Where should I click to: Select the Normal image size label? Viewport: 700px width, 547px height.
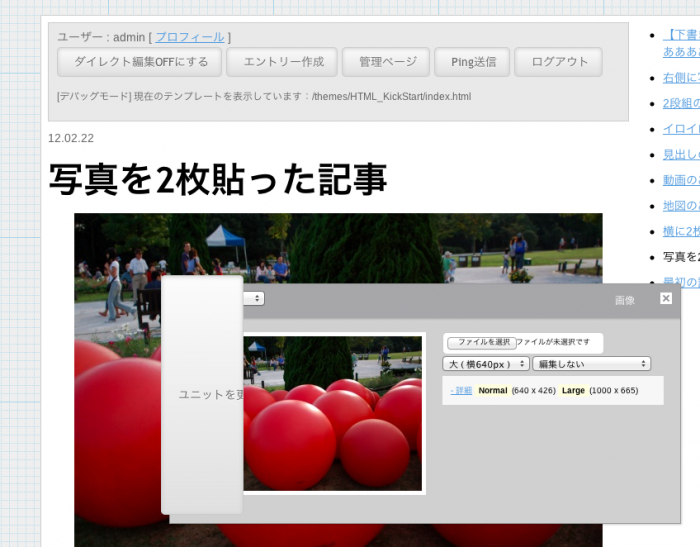493,391
